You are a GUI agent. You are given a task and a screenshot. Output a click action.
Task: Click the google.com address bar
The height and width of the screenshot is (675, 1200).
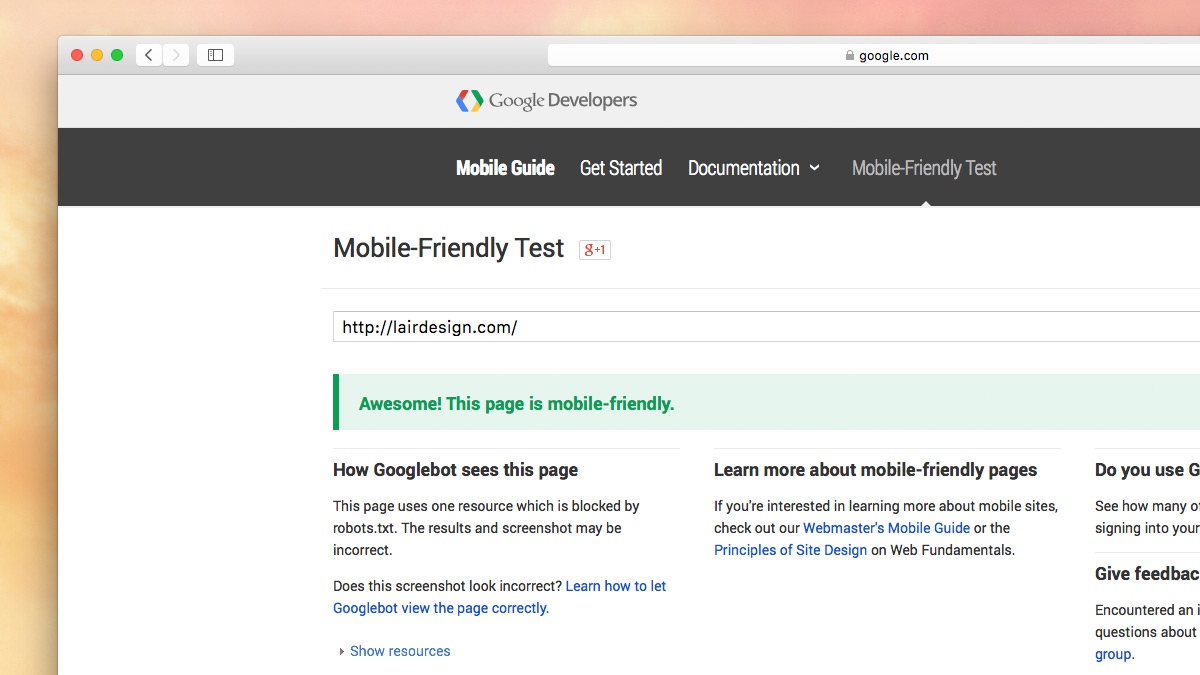pyautogui.click(x=874, y=55)
